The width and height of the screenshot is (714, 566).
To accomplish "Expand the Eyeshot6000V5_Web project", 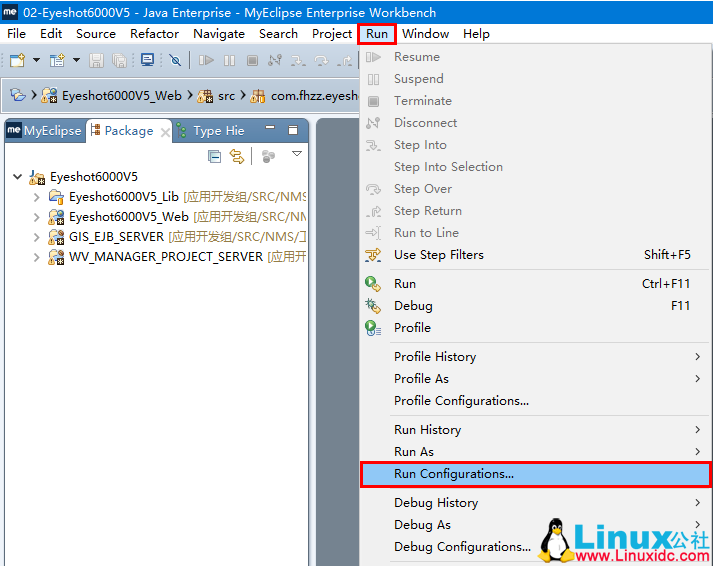I will point(37,217).
